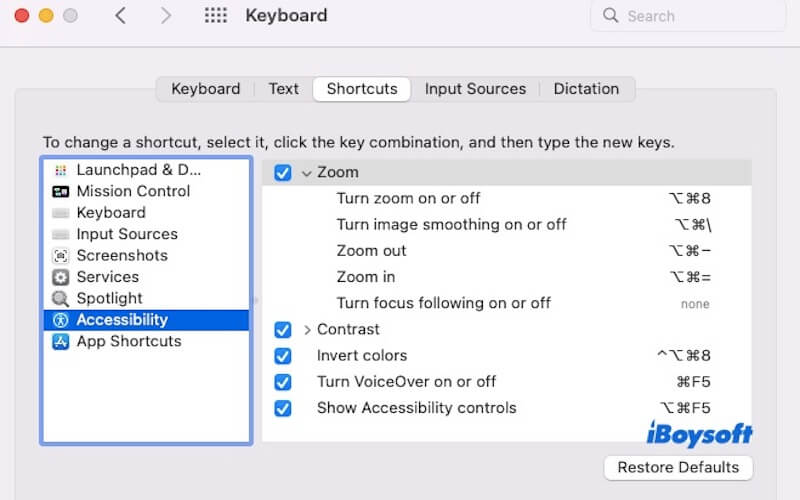This screenshot has width=800, height=500.
Task: Collapse the Zoom shortcut group
Action: coord(306,173)
